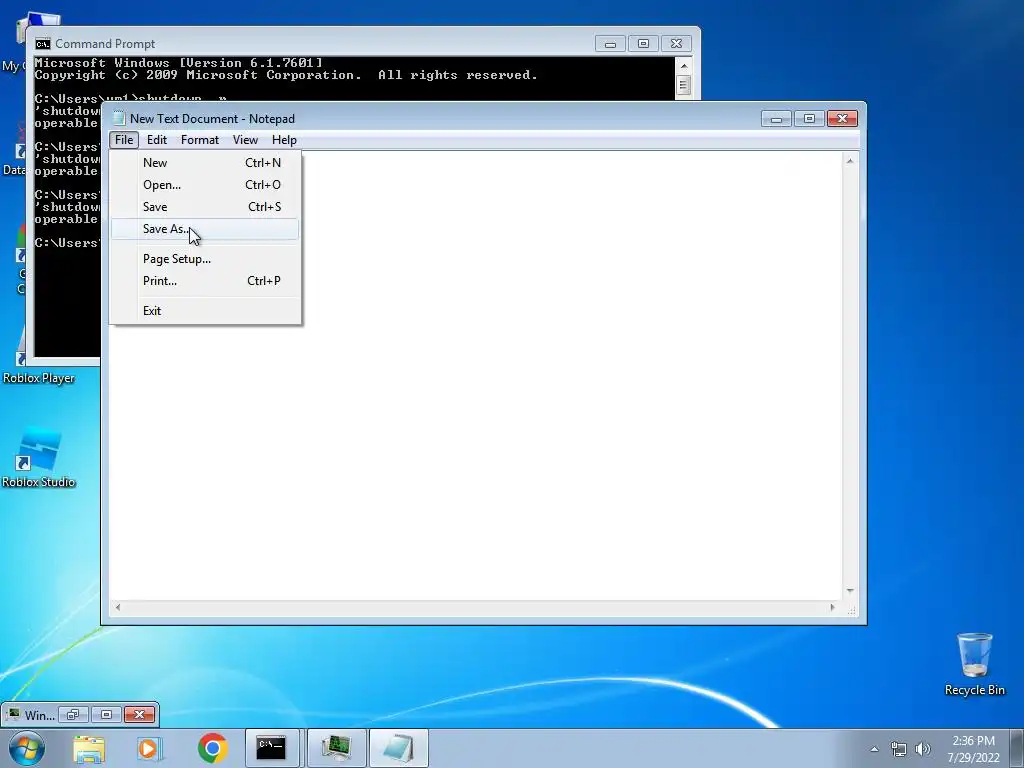Click Notepad horizontal scrollbar right arrow
1024x768 pixels.
[x=832, y=607]
